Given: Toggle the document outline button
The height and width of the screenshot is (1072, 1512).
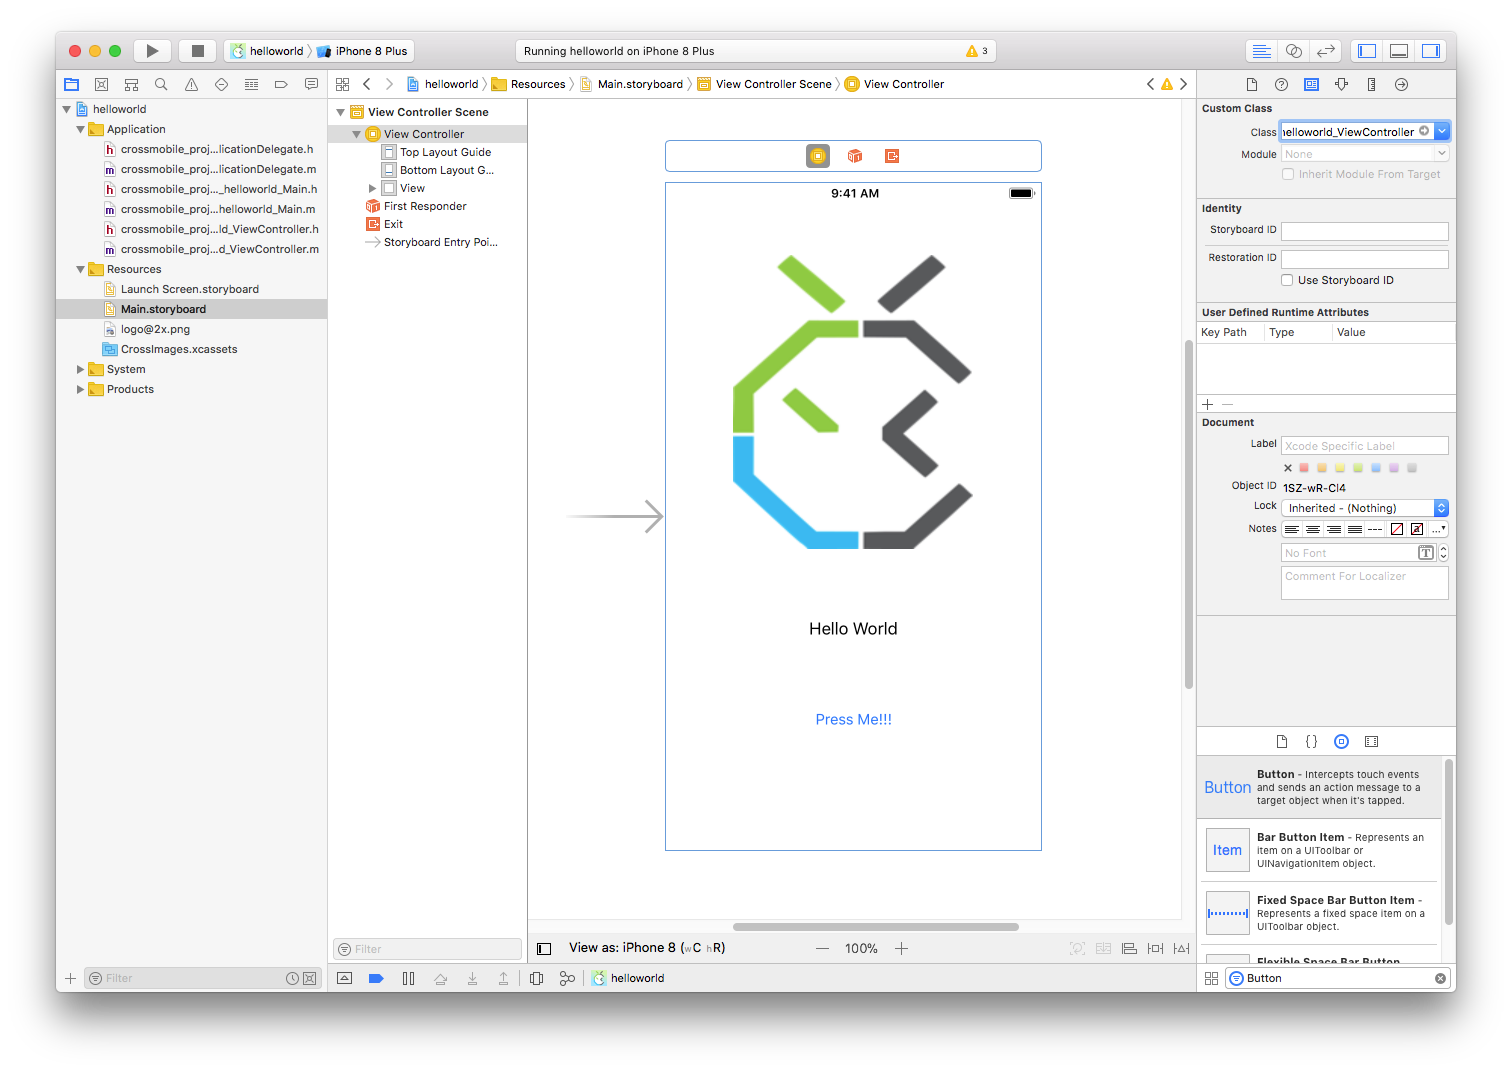Looking at the screenshot, I should point(544,948).
